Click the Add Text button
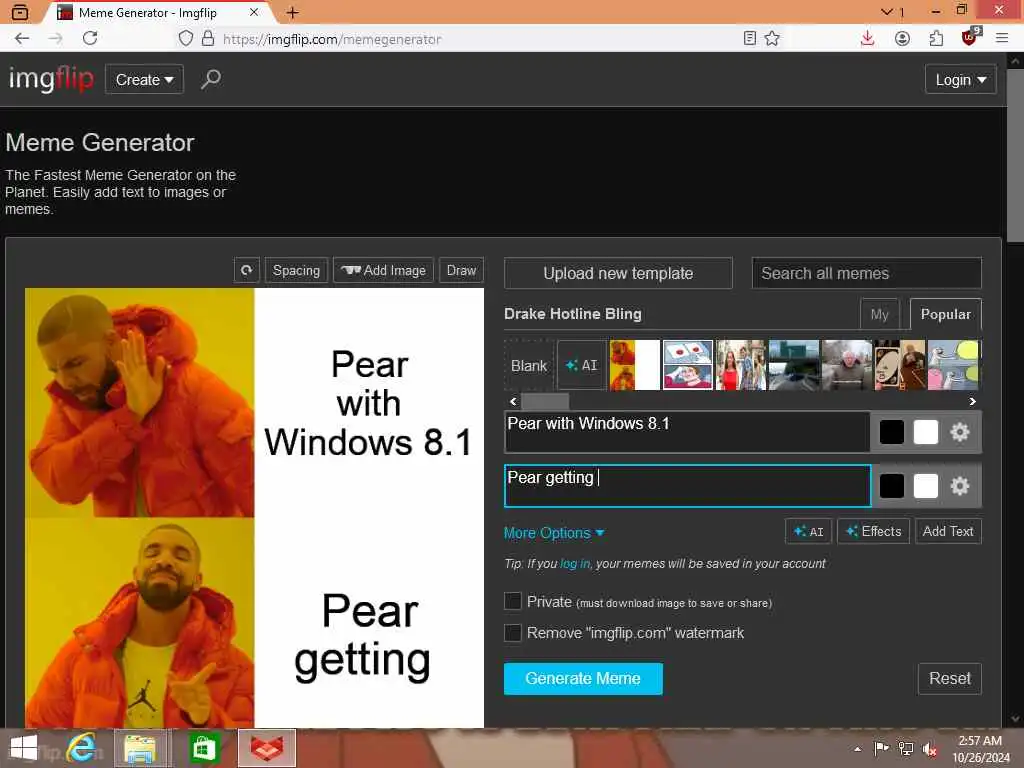1024x768 pixels. tap(948, 531)
